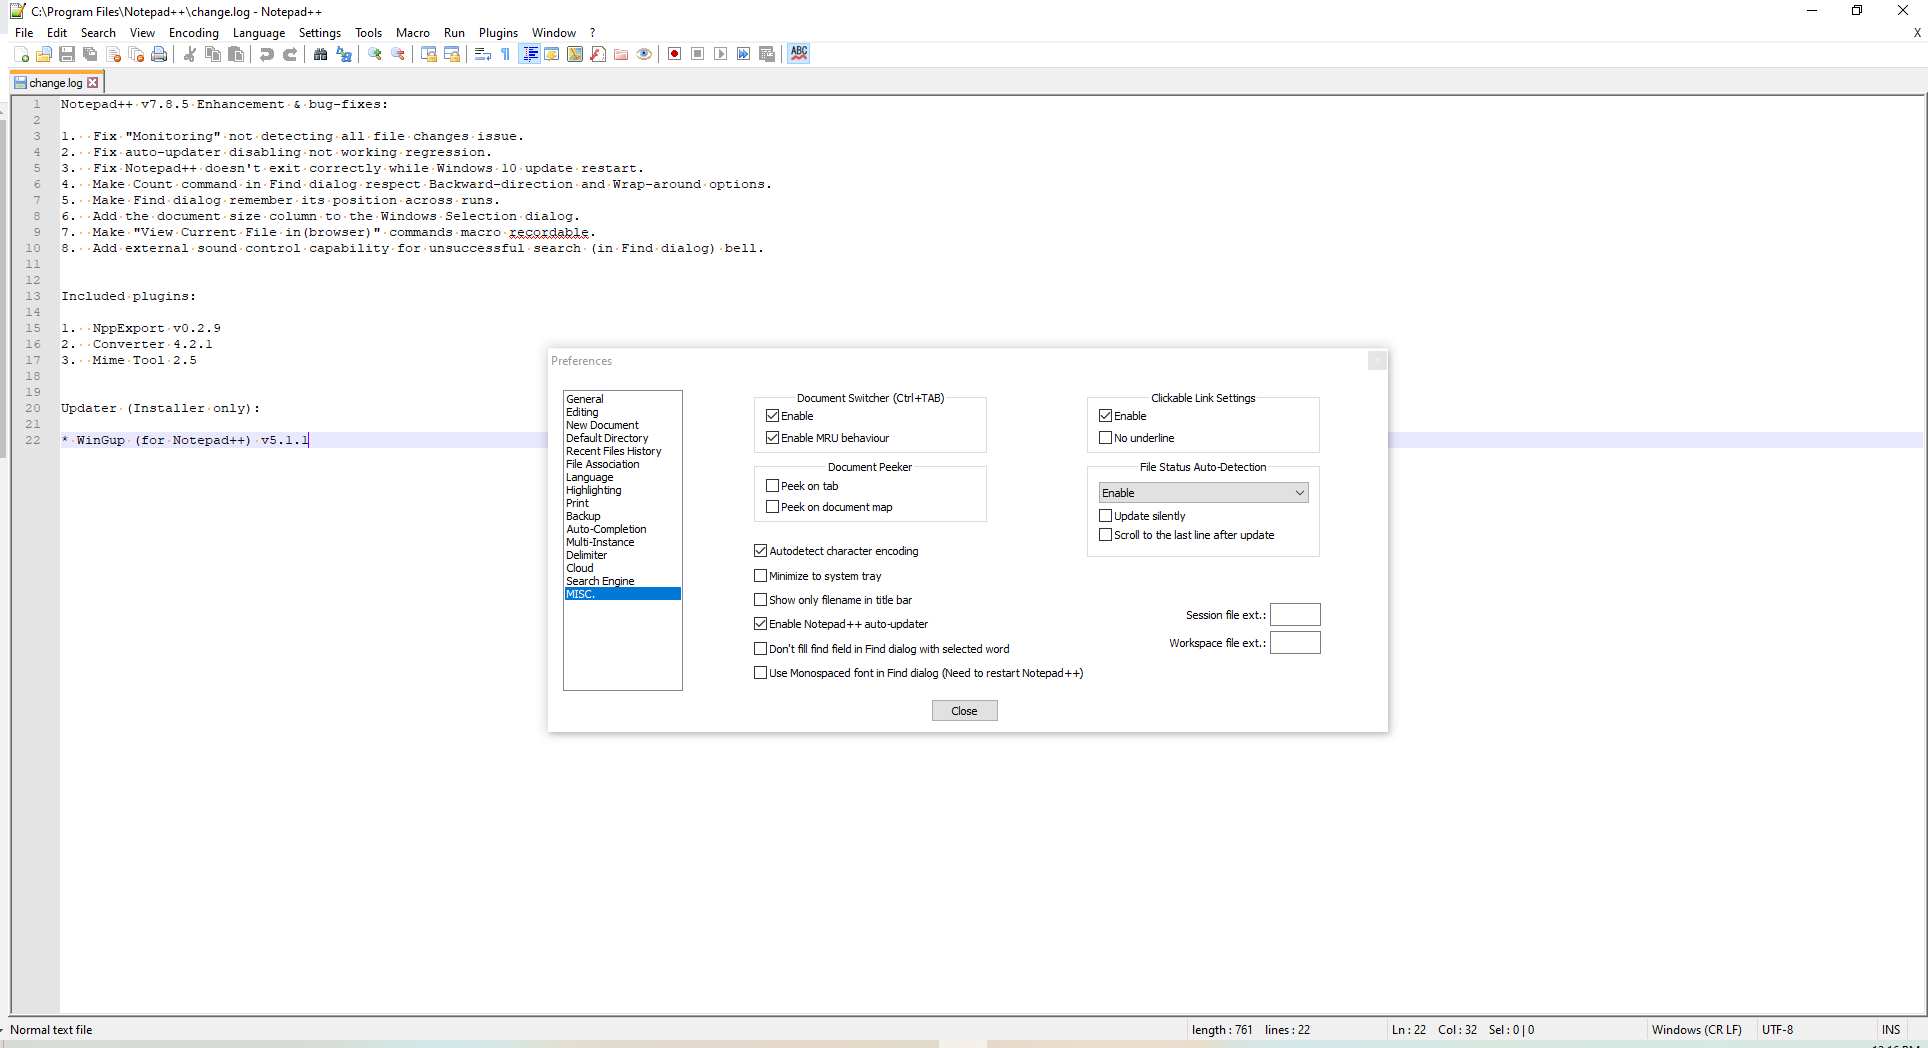The height and width of the screenshot is (1048, 1928).
Task: Click the Close document toolbar icon
Action: point(113,54)
